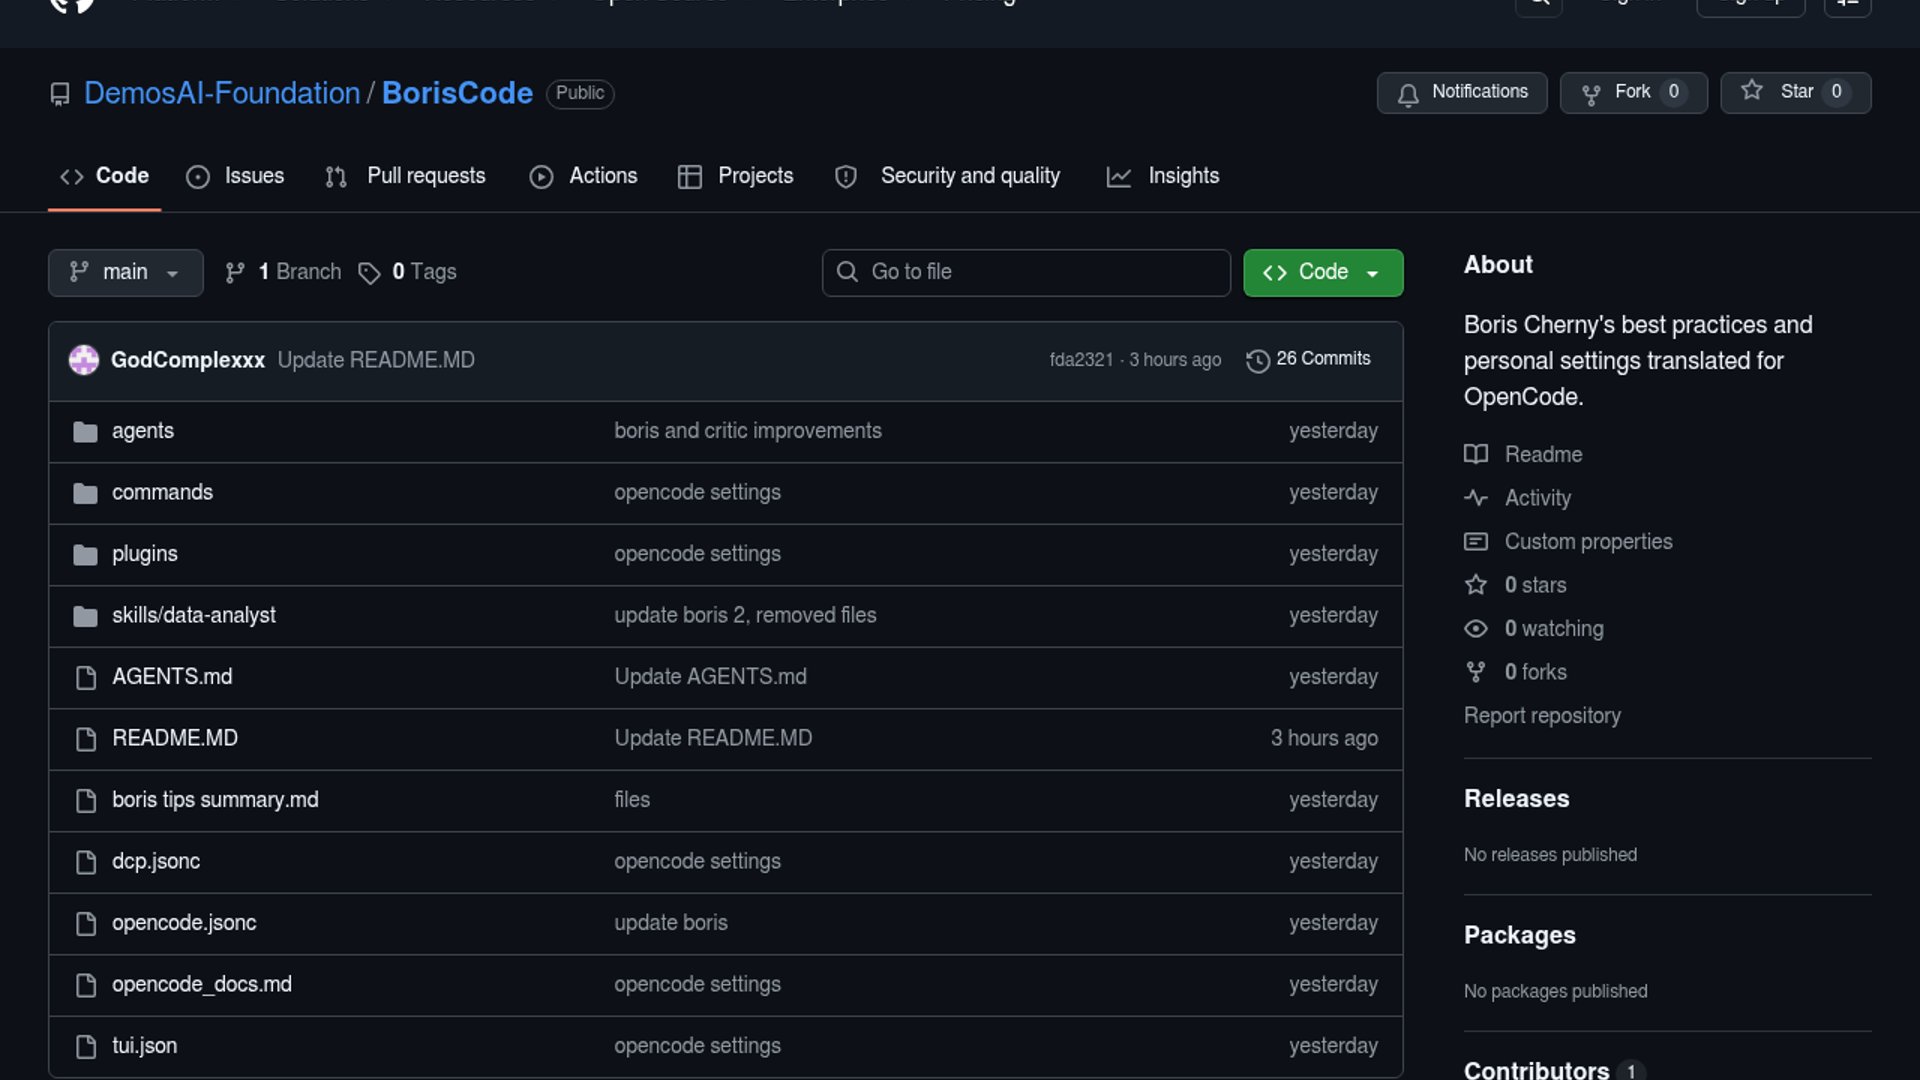Open the skills/data-analyst folder

click(193, 616)
